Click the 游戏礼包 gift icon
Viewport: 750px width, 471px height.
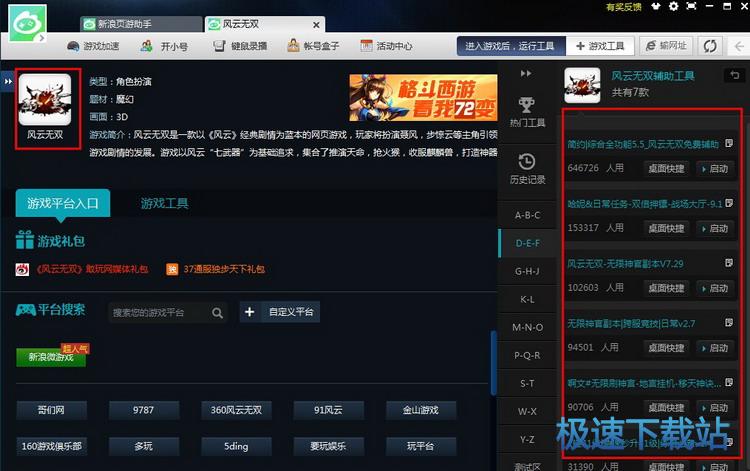(x=24, y=240)
